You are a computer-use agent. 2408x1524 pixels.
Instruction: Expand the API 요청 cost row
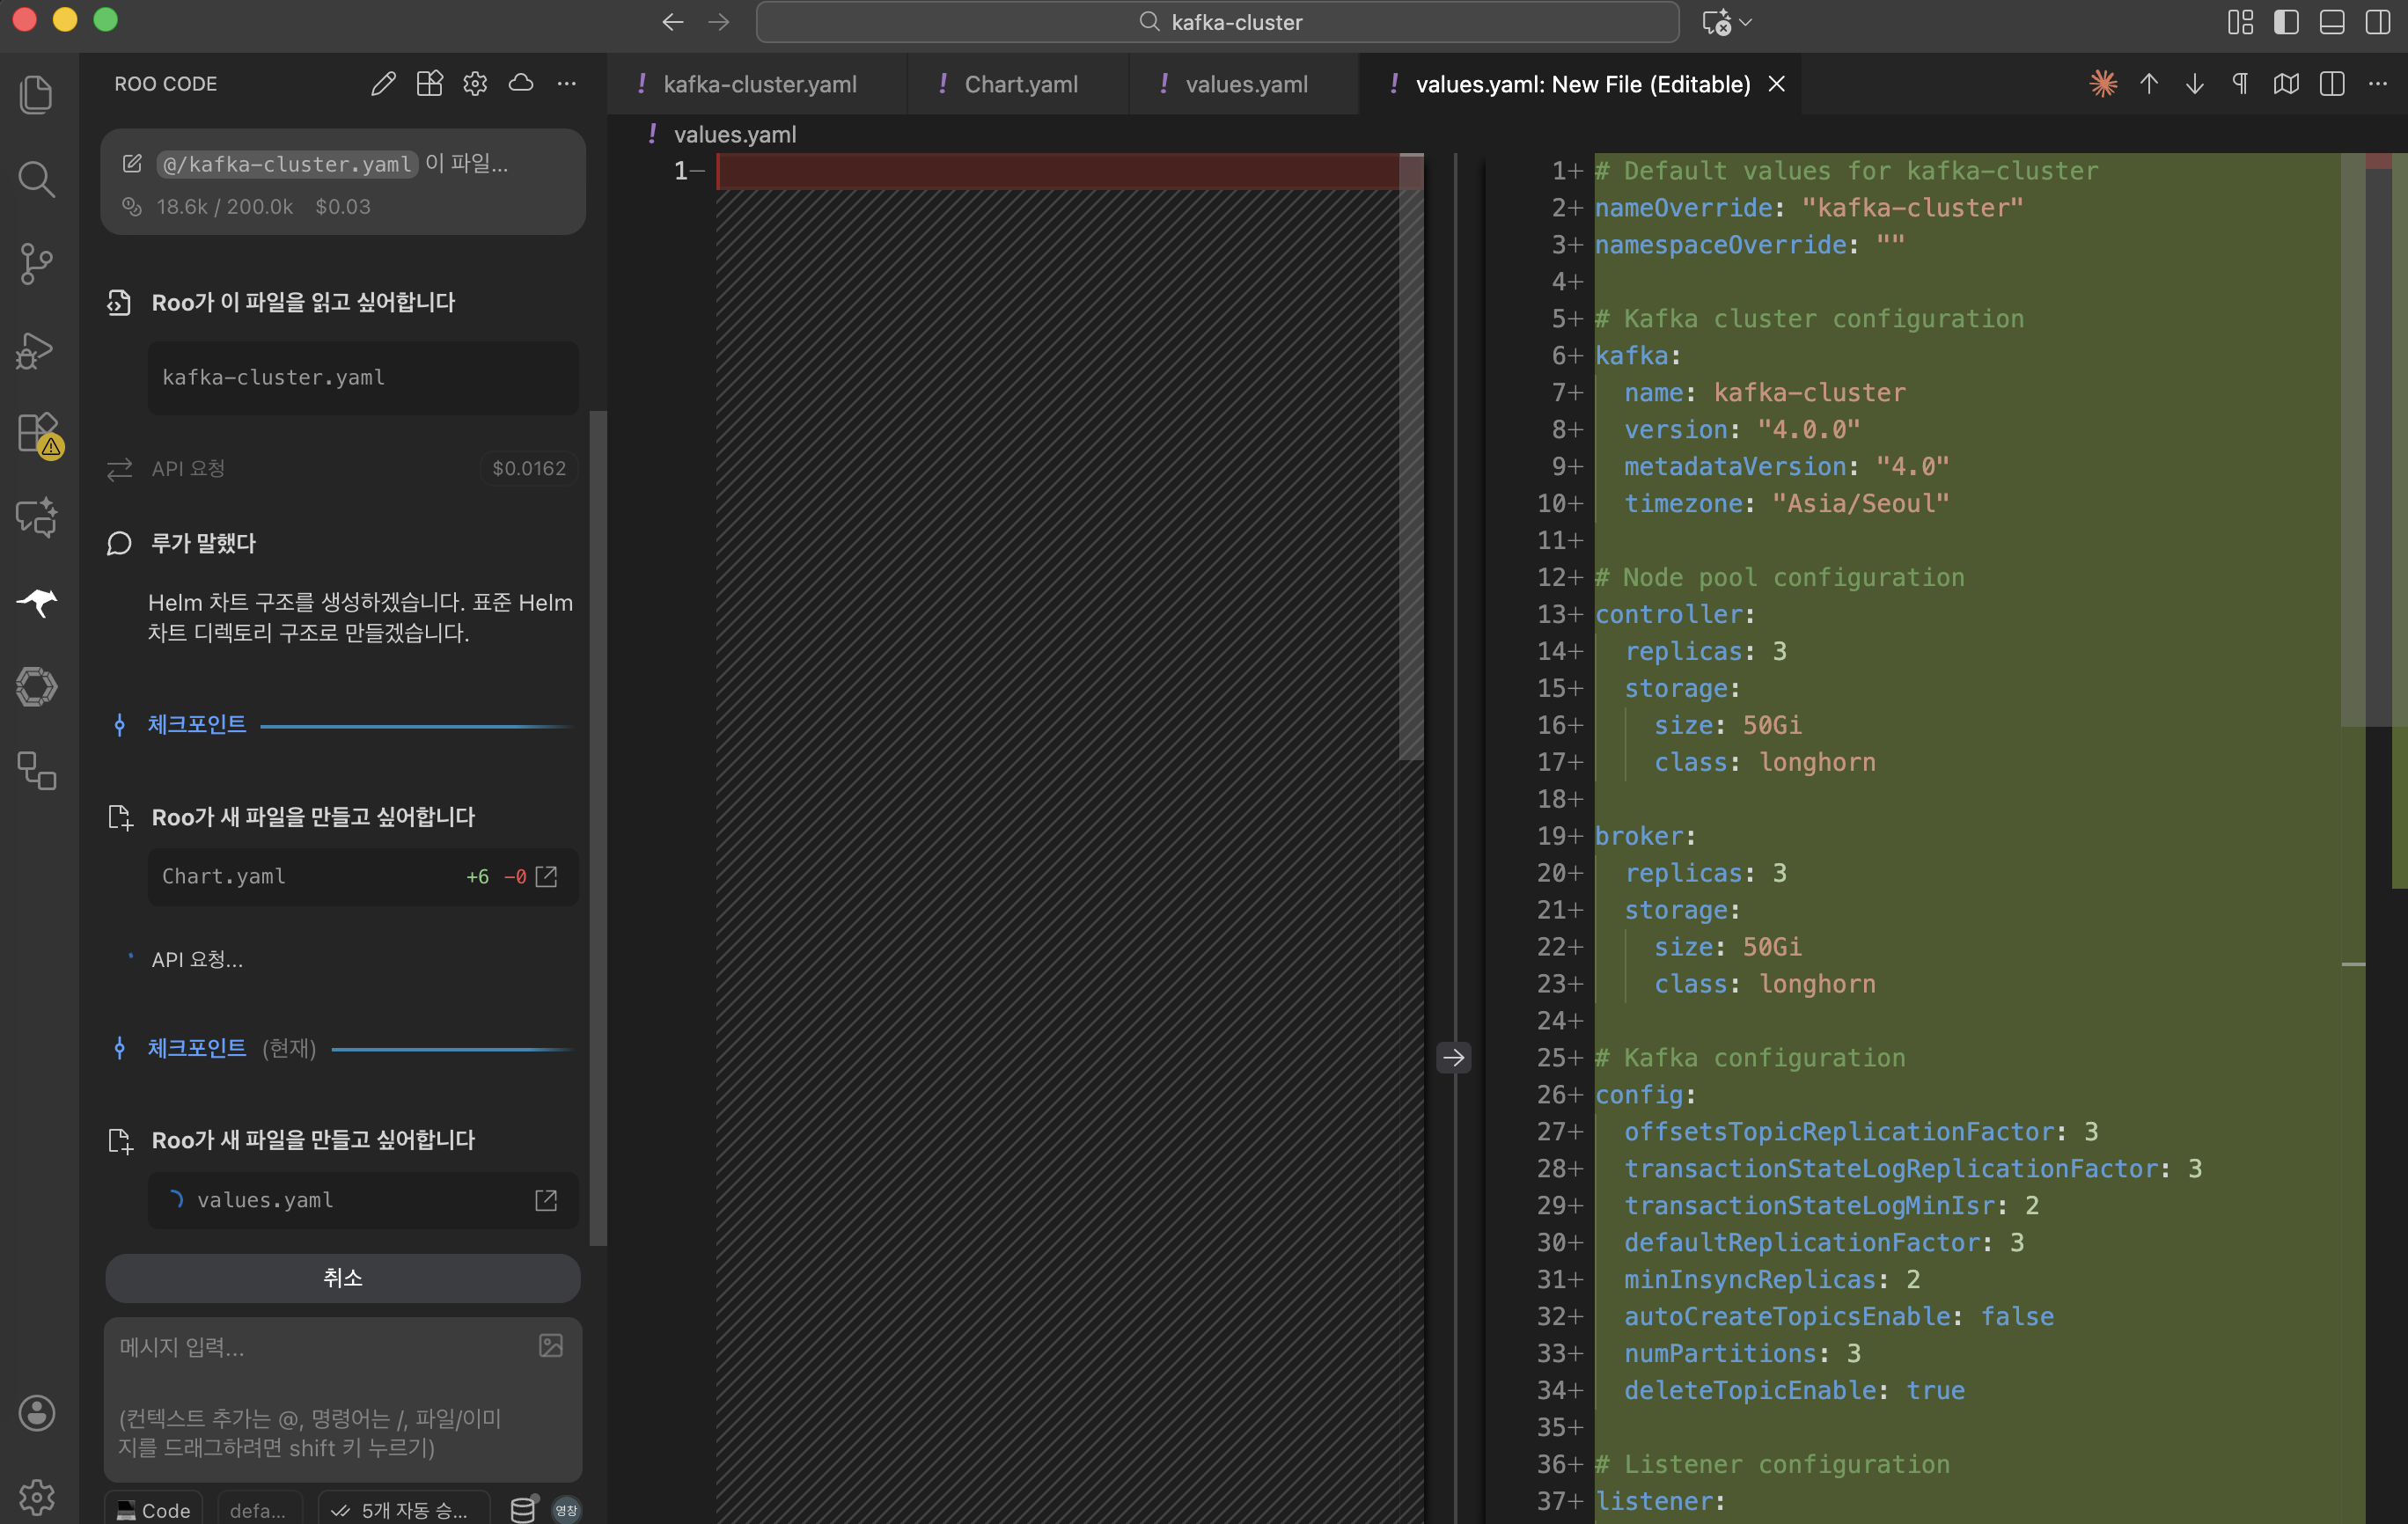(340, 468)
